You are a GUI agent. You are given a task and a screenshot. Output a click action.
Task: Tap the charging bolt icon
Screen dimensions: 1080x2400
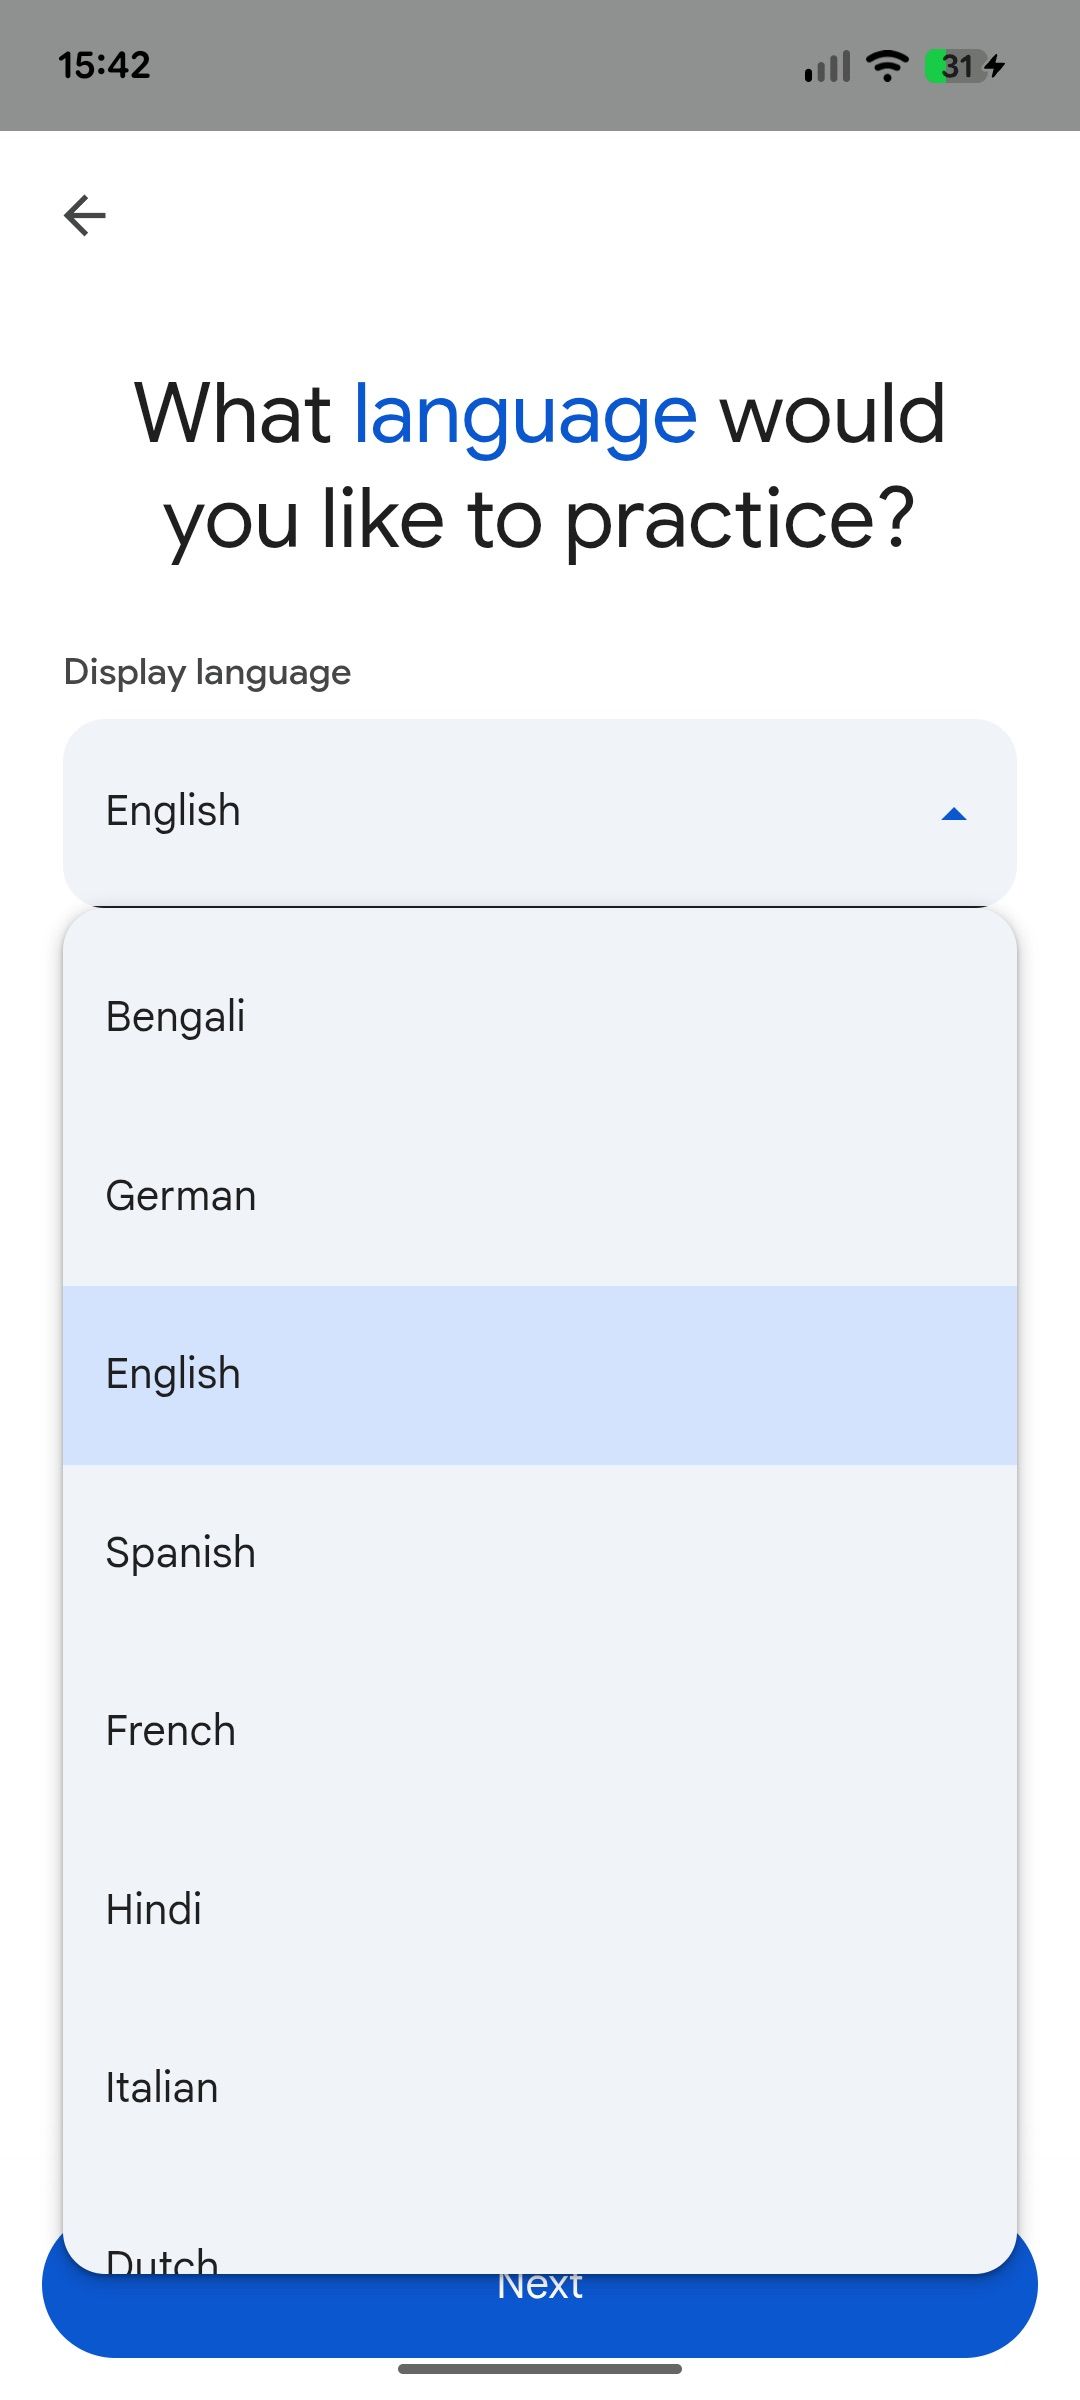(996, 66)
